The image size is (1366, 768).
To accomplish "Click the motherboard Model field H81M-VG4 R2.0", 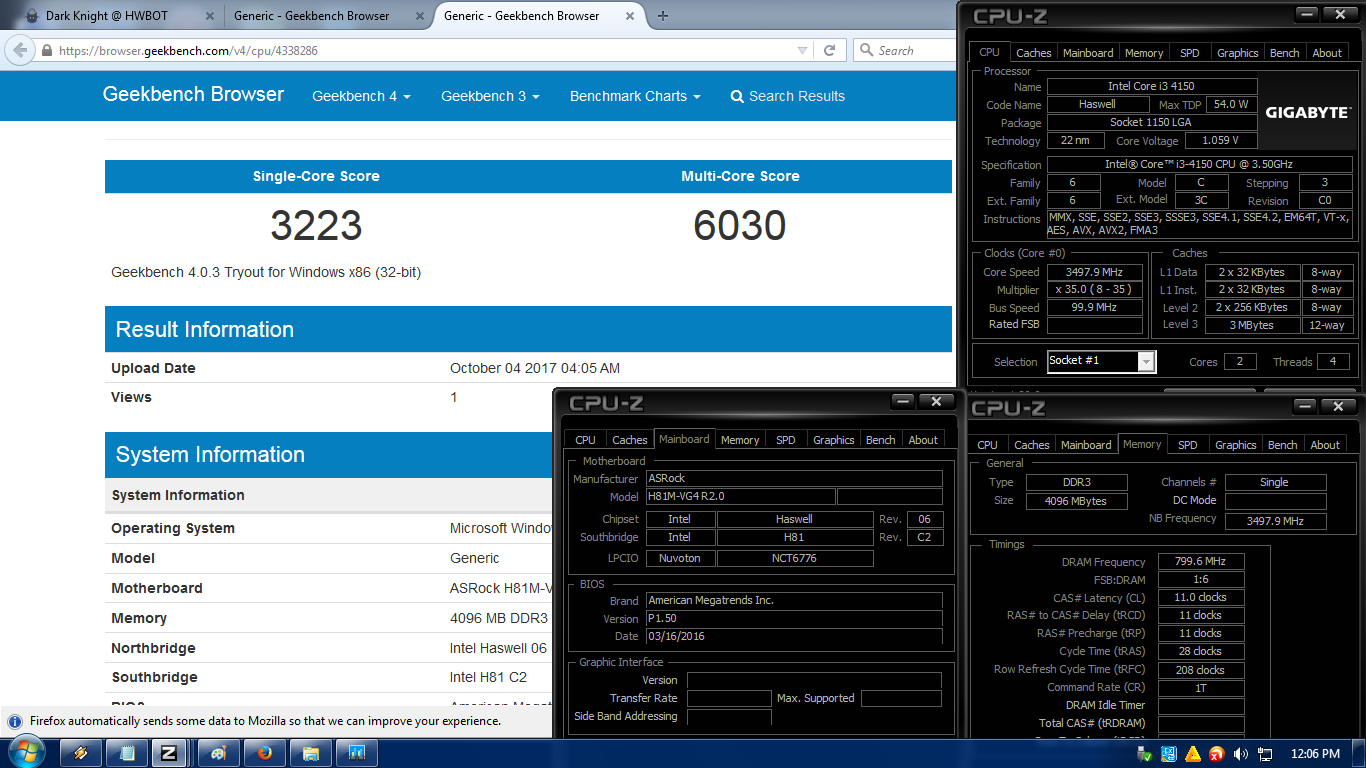I will point(740,497).
